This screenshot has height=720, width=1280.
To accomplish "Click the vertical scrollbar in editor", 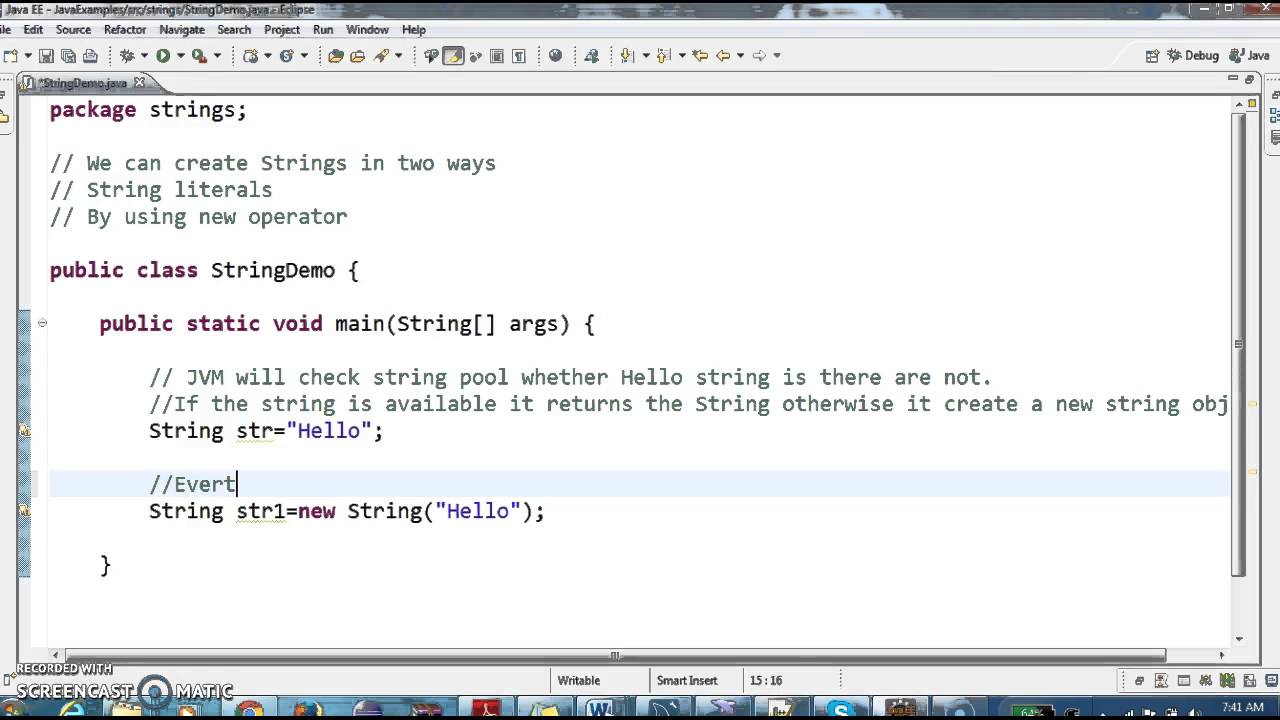I will (1239, 344).
